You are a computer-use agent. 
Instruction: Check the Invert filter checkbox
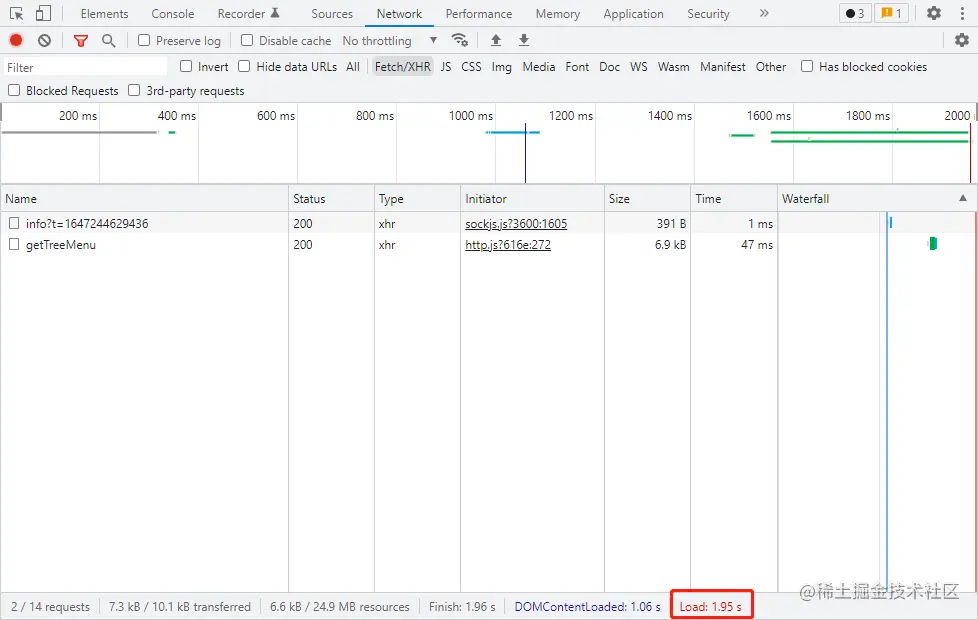pyautogui.click(x=186, y=66)
